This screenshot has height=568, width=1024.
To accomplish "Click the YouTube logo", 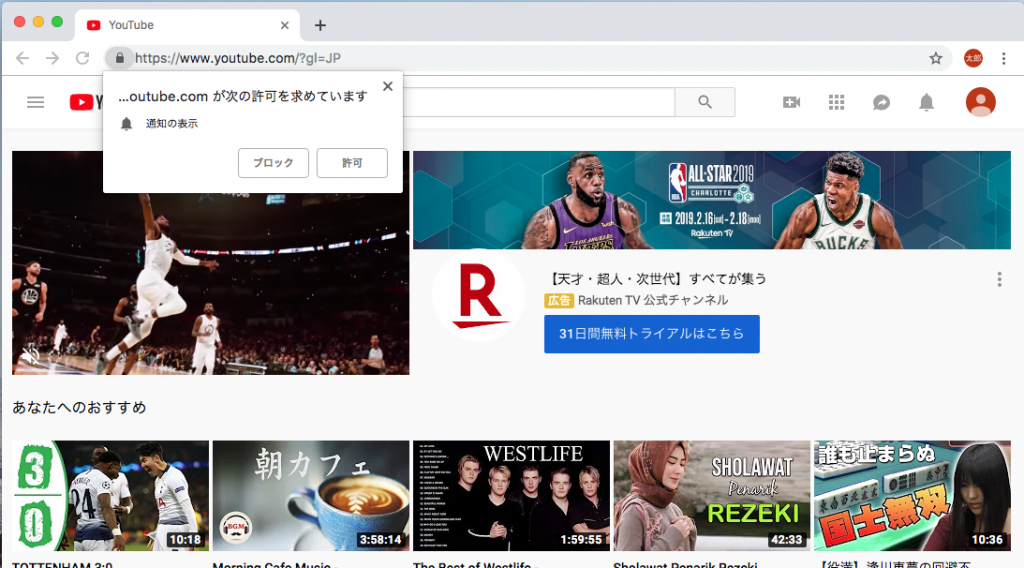I will click(x=86, y=102).
